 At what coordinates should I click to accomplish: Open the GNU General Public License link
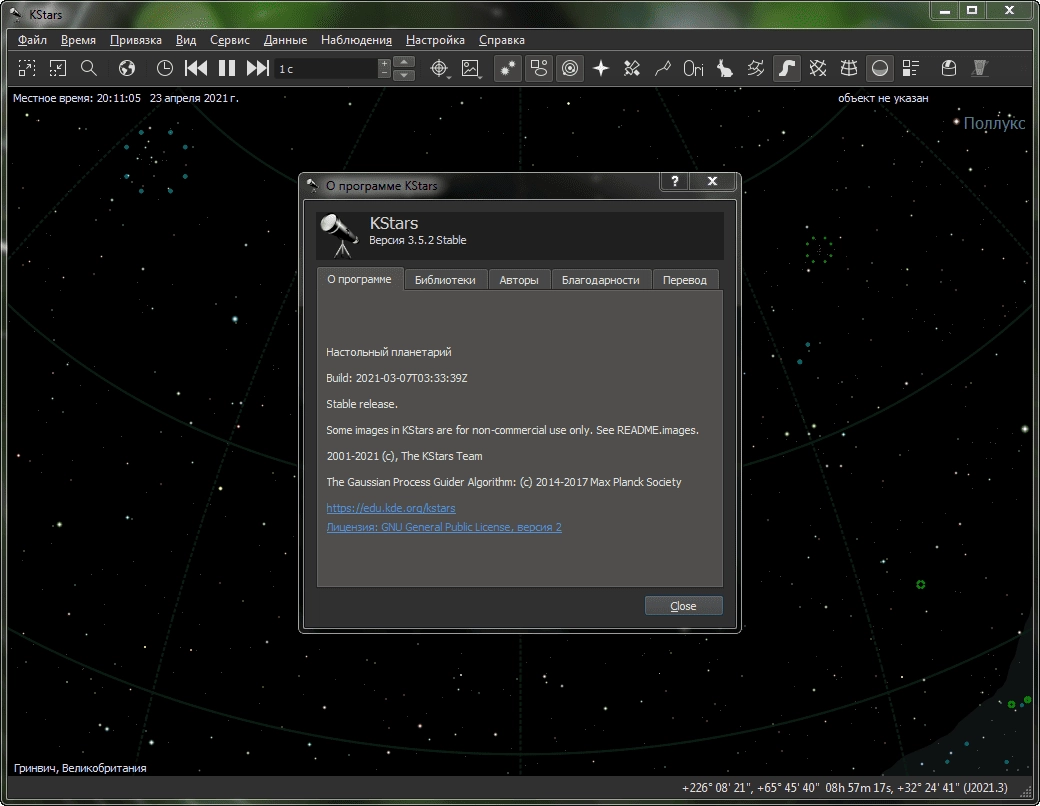[444, 527]
